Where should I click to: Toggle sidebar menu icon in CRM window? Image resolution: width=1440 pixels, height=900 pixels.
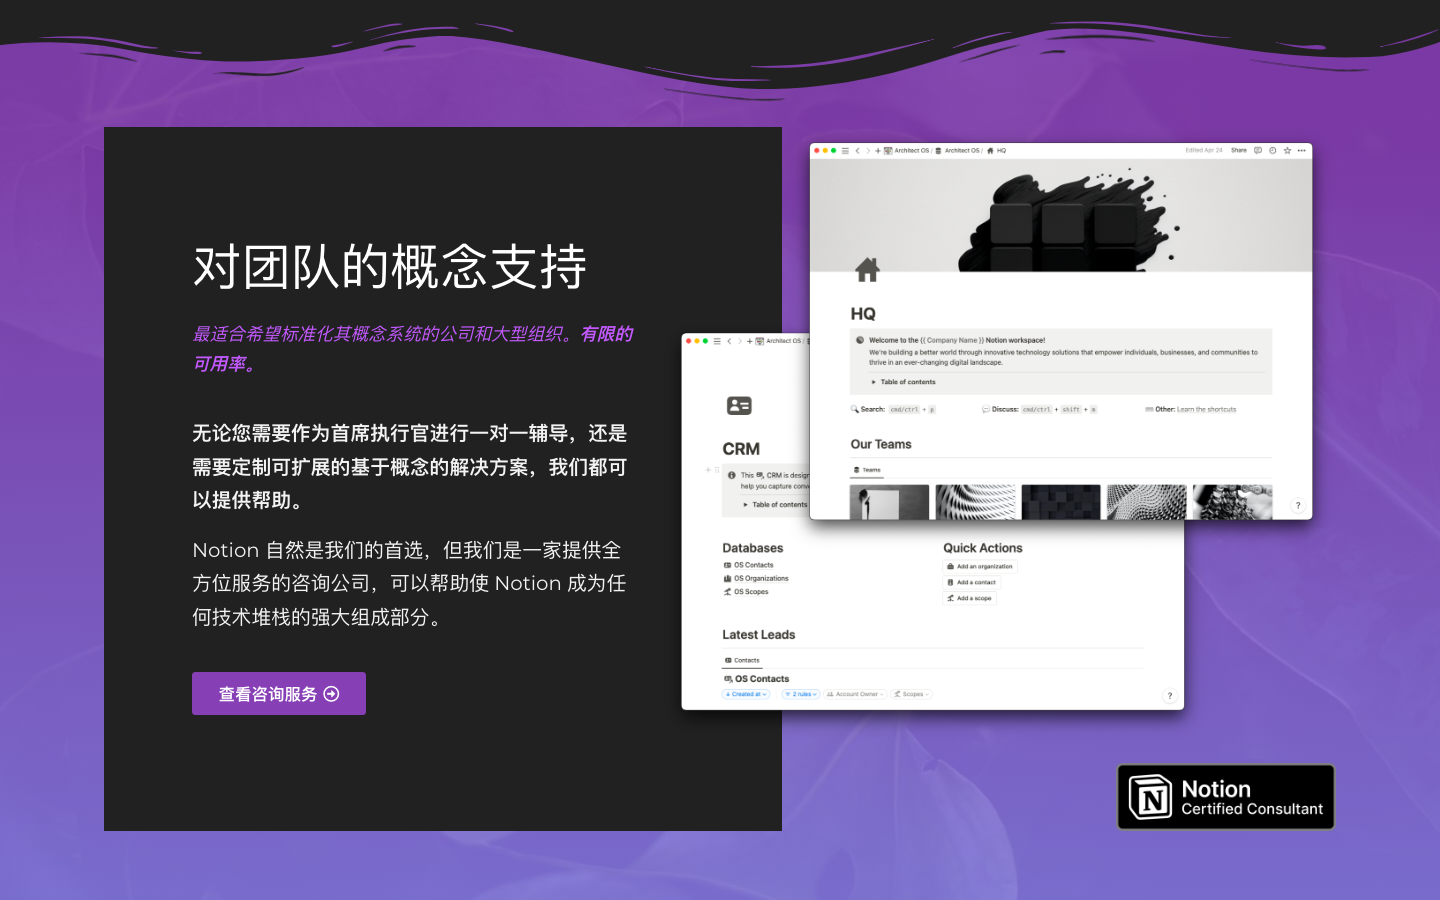717,341
